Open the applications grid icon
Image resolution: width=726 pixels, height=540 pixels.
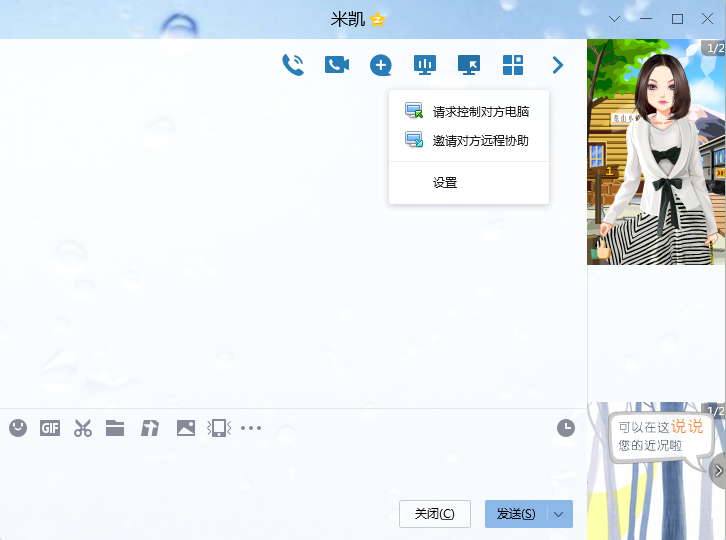513,65
